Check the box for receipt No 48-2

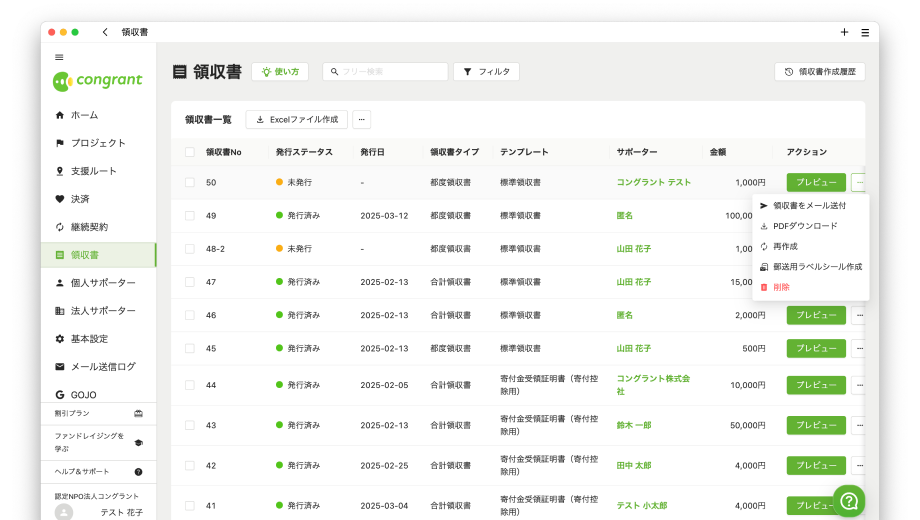point(190,249)
